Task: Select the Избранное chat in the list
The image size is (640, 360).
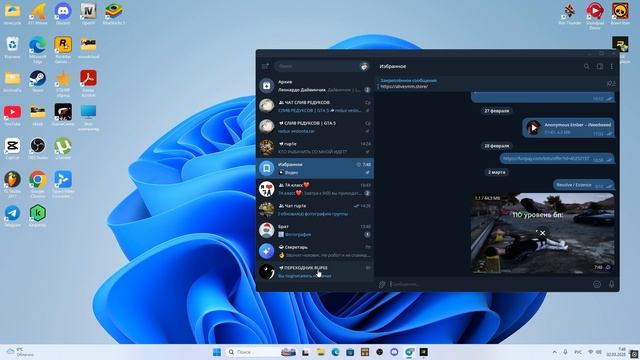Action: click(x=315, y=168)
